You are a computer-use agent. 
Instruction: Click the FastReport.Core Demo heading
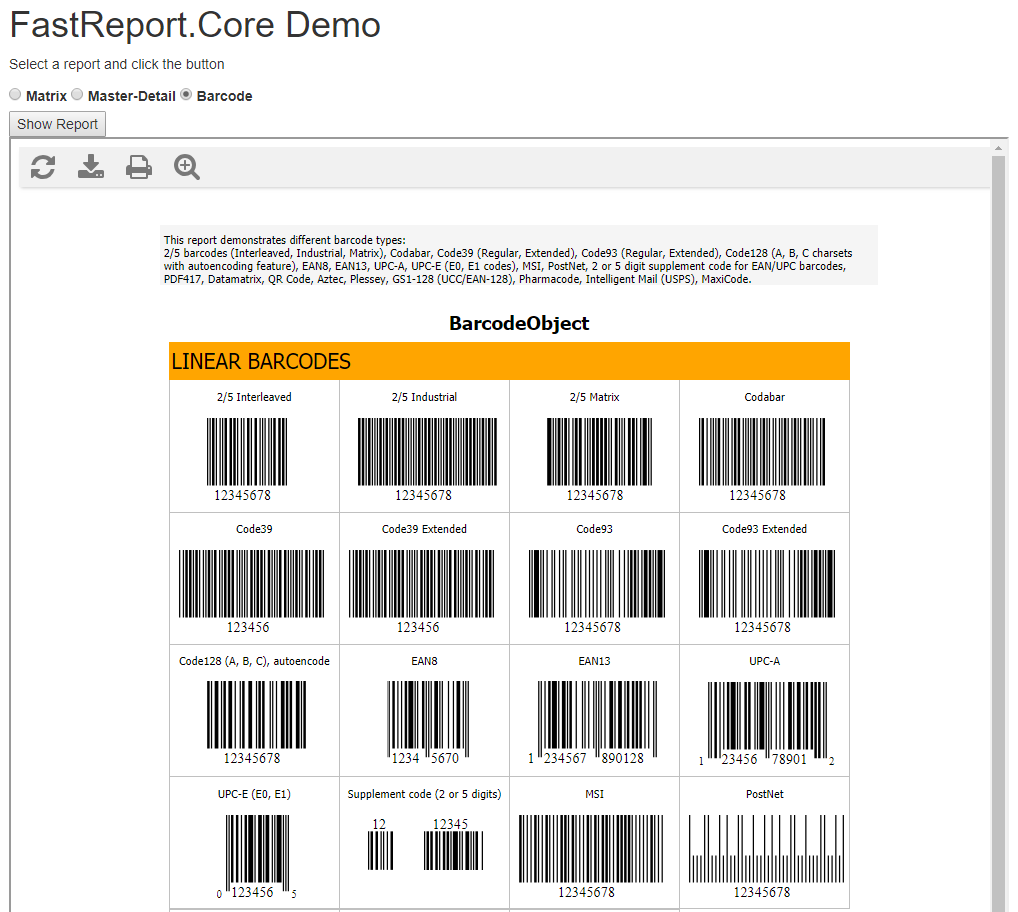tap(195, 25)
